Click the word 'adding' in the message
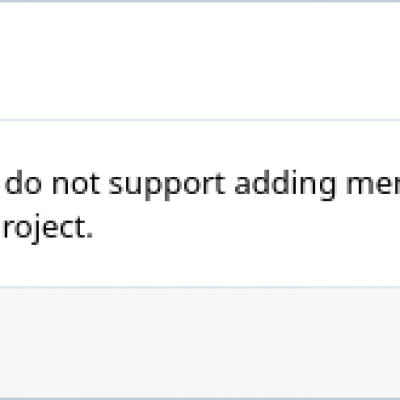Image resolution: width=400 pixels, height=400 pixels. [x=285, y=185]
